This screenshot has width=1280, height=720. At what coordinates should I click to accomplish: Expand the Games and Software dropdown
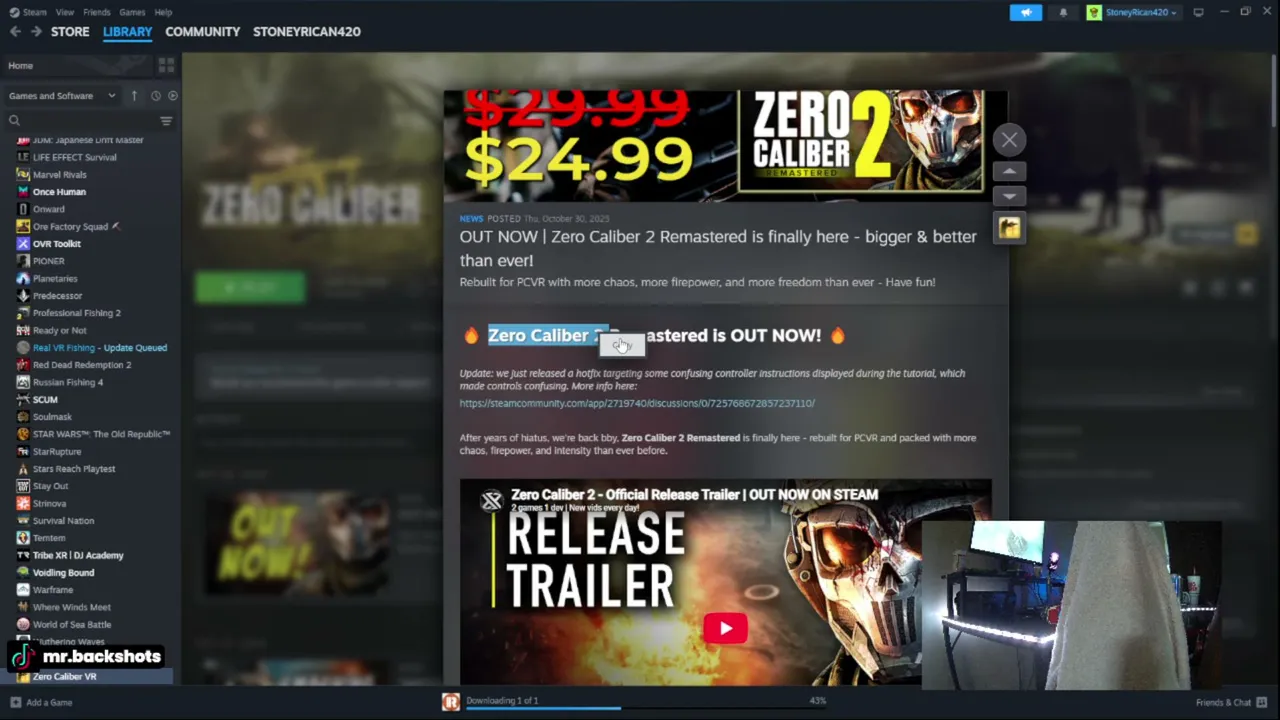click(x=62, y=96)
